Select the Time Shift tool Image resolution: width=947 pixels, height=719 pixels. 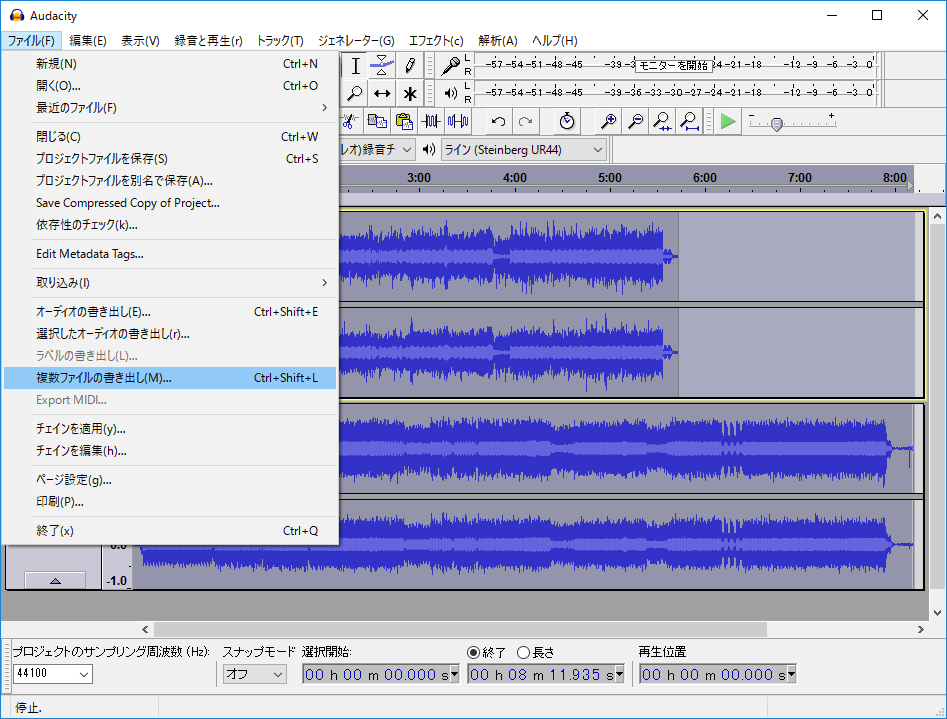point(381,93)
